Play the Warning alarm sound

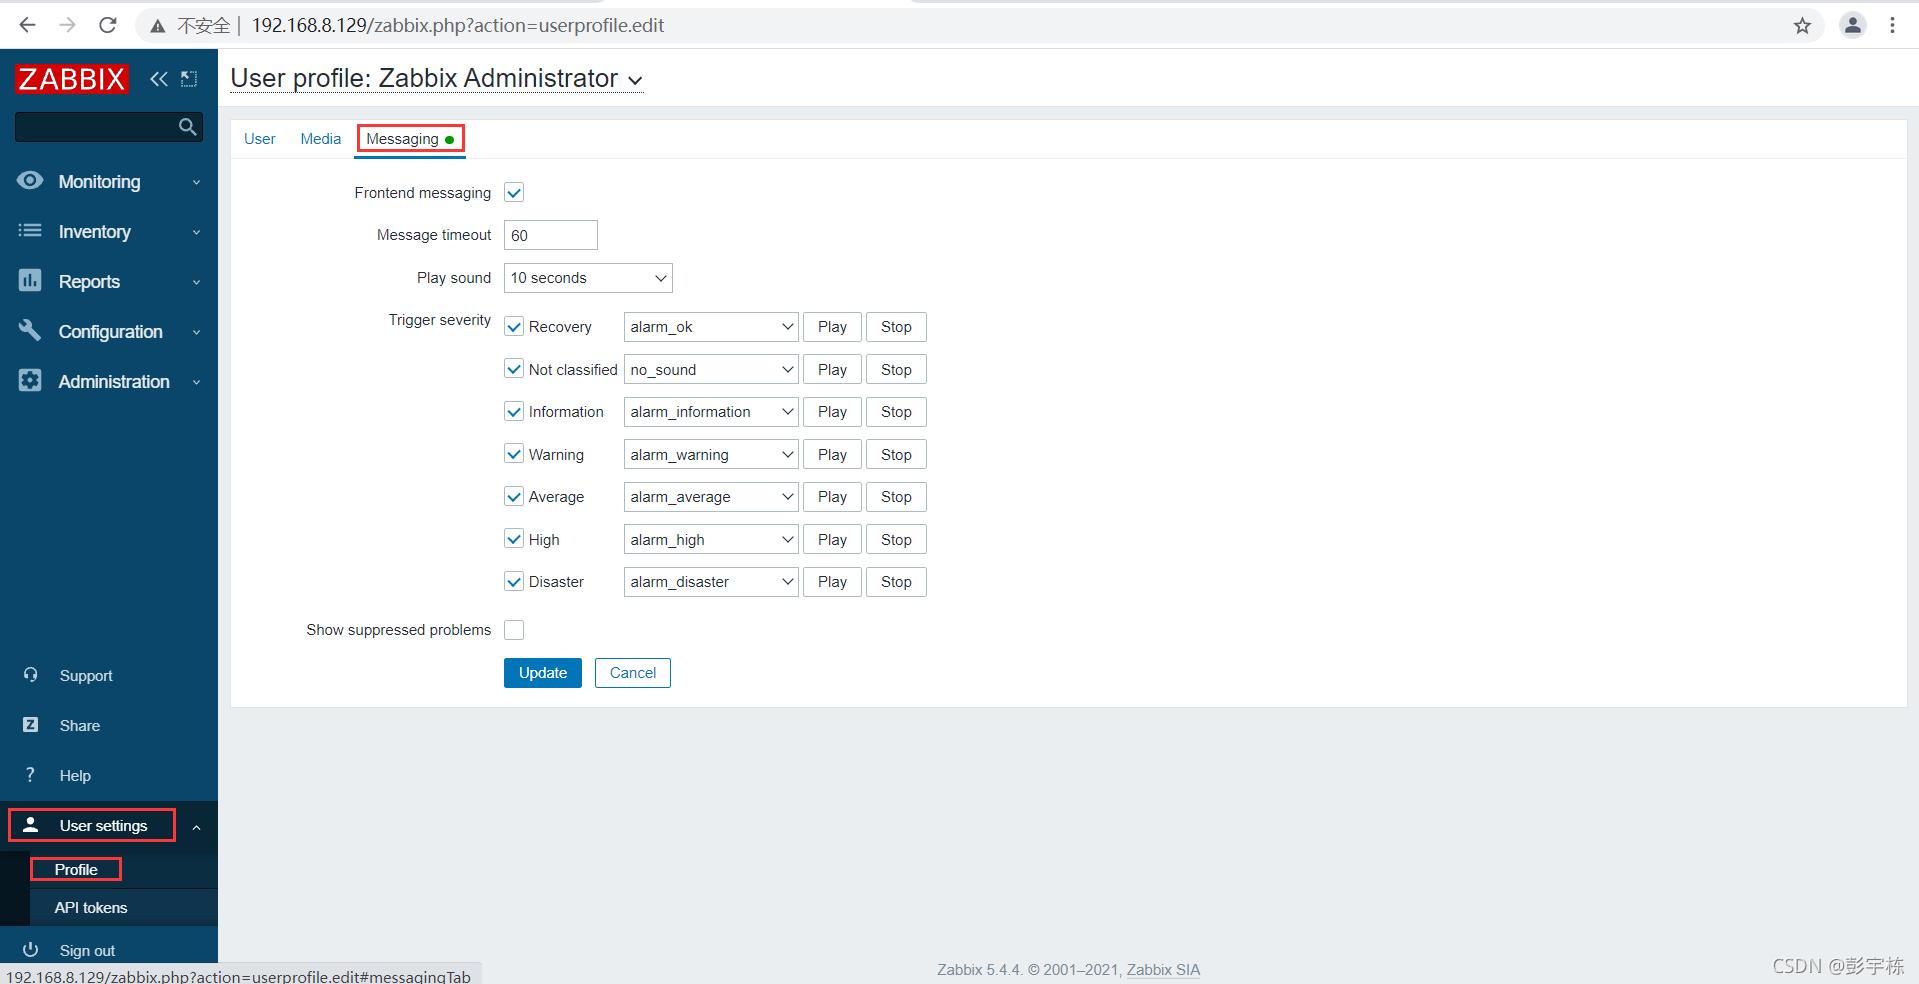coord(832,455)
